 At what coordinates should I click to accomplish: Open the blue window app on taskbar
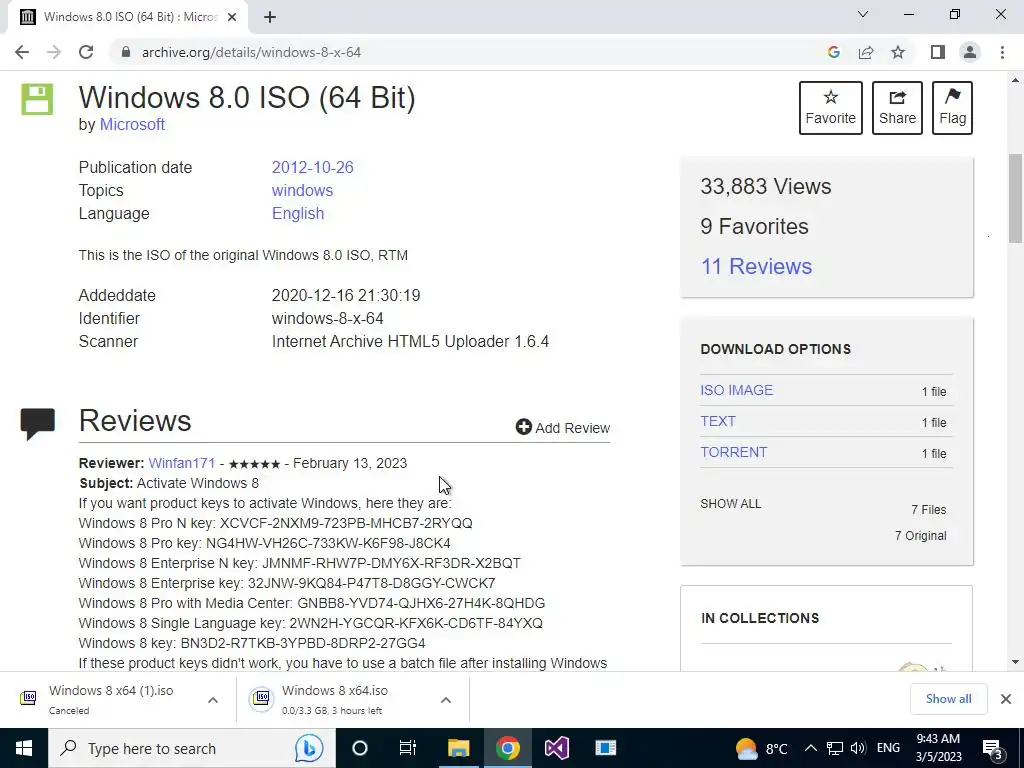pyautogui.click(x=605, y=748)
